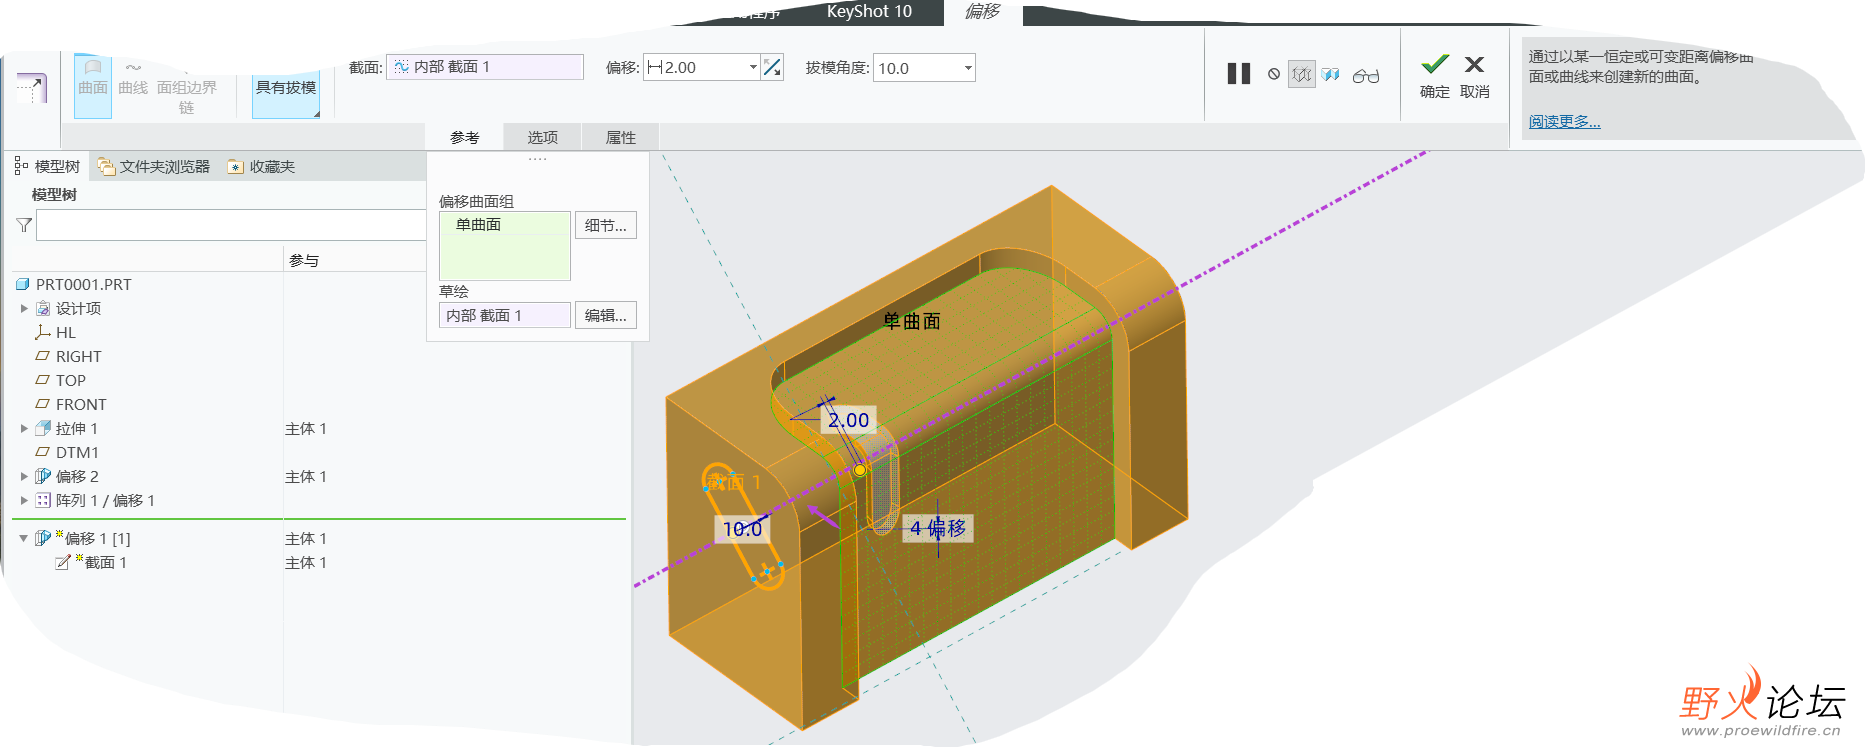Cancel the offset with 取消
This screenshot has height=747, width=1865.
1475,75
